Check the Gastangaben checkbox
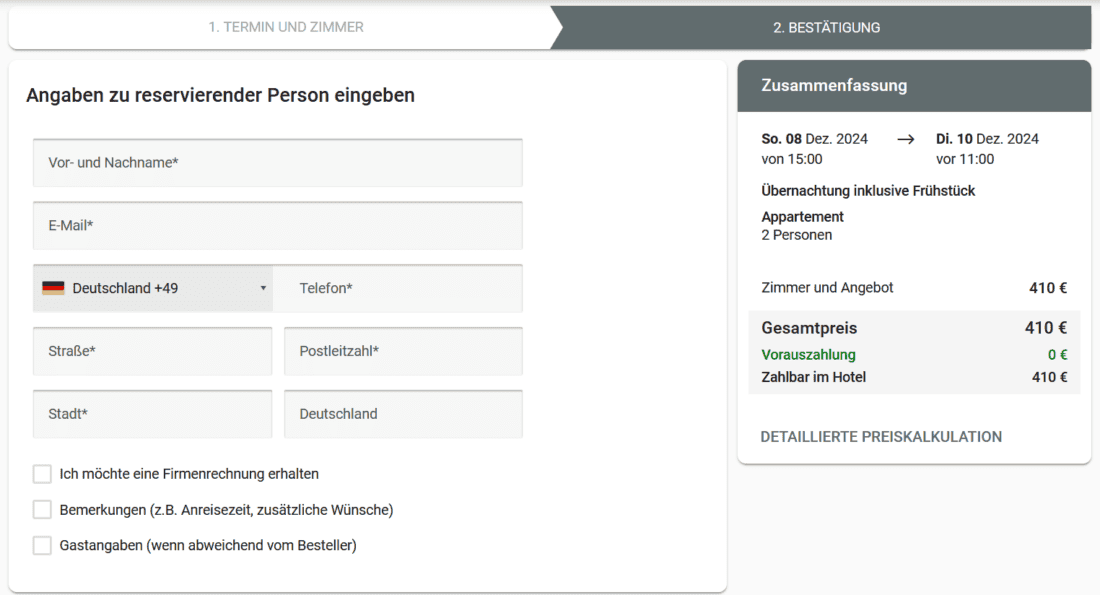Image resolution: width=1100 pixels, height=595 pixels. click(42, 546)
